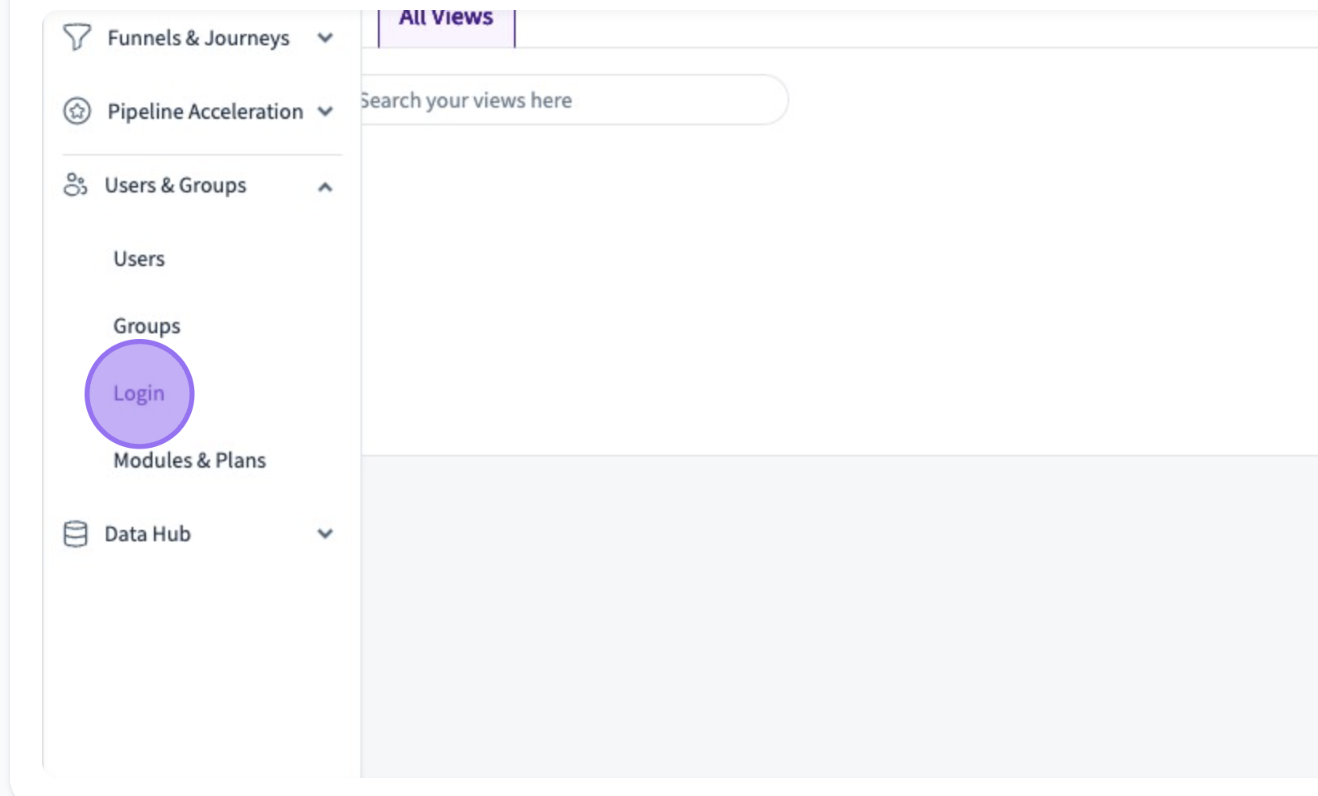
Task: Select the Pipeline Acceleration menu label
Action: (x=206, y=112)
